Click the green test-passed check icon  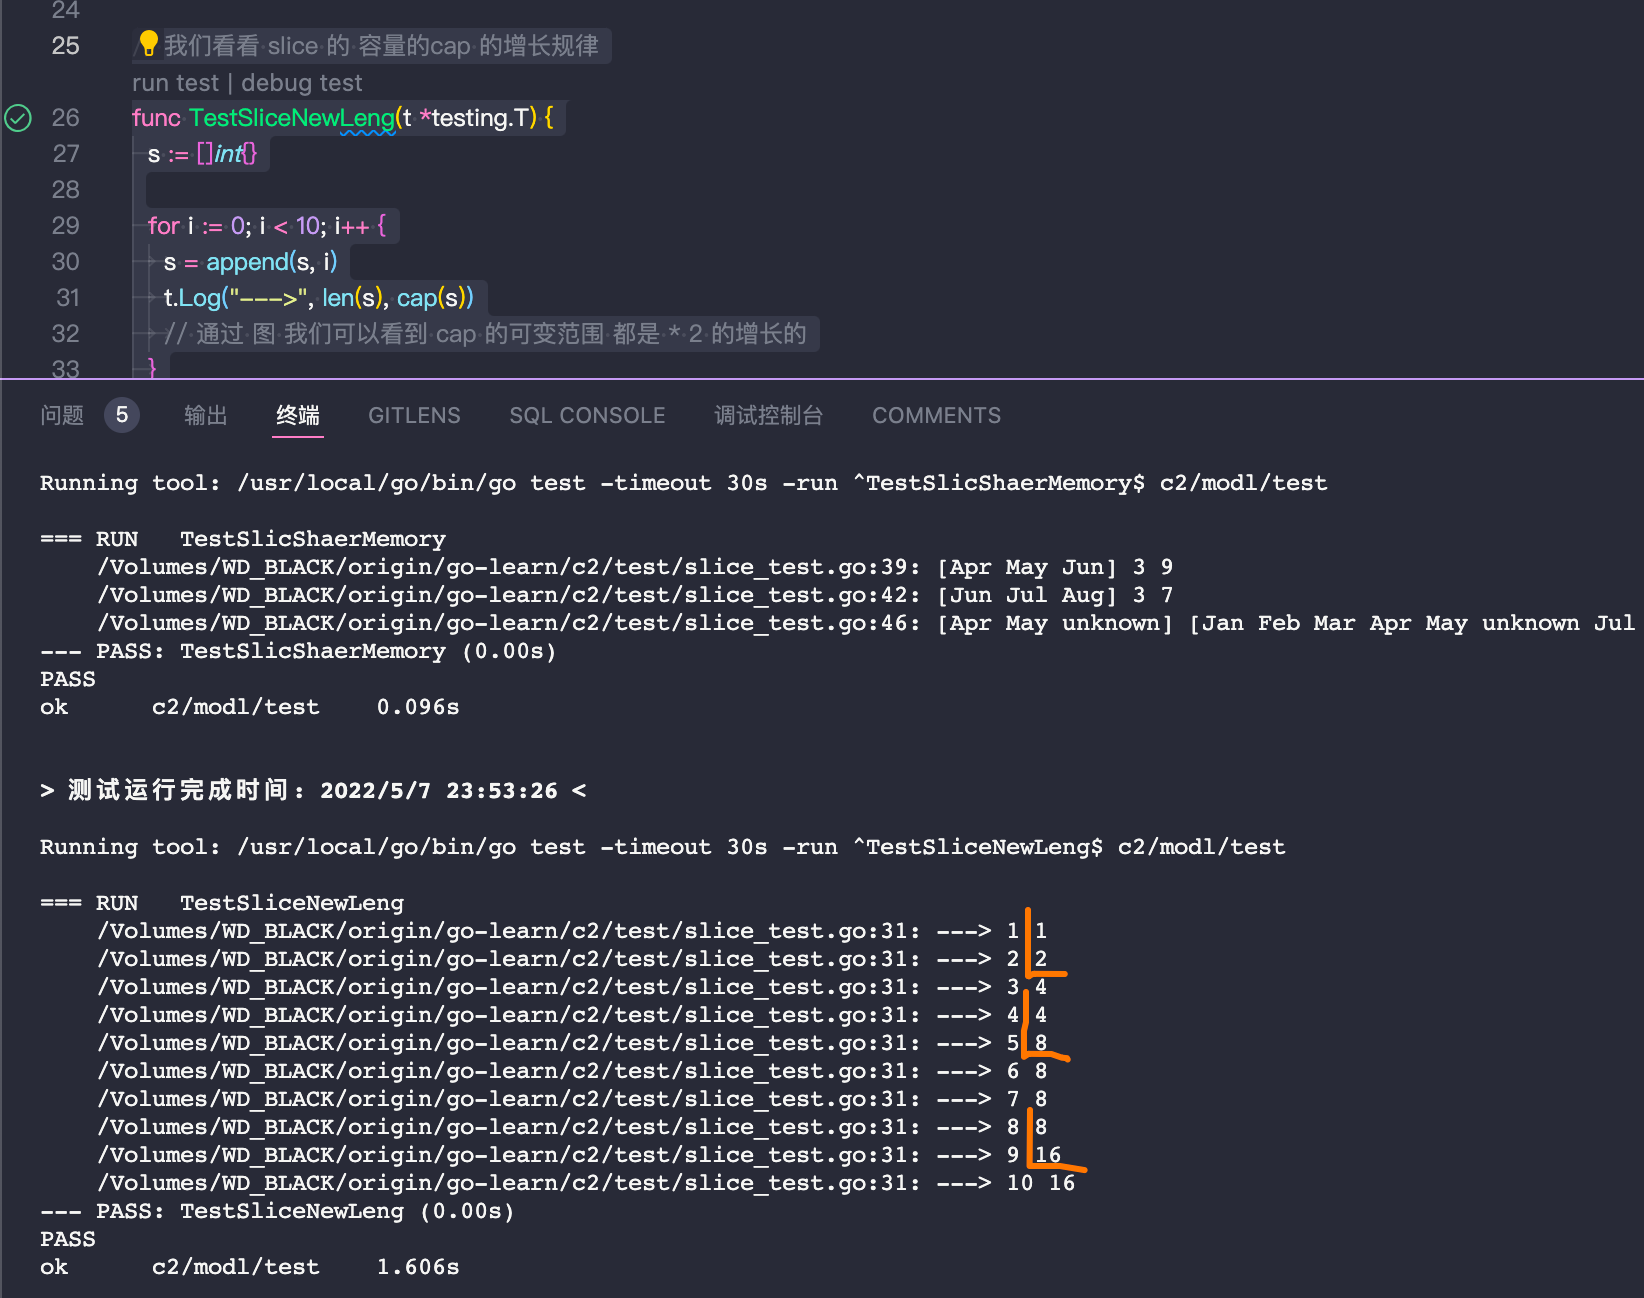point(18,118)
